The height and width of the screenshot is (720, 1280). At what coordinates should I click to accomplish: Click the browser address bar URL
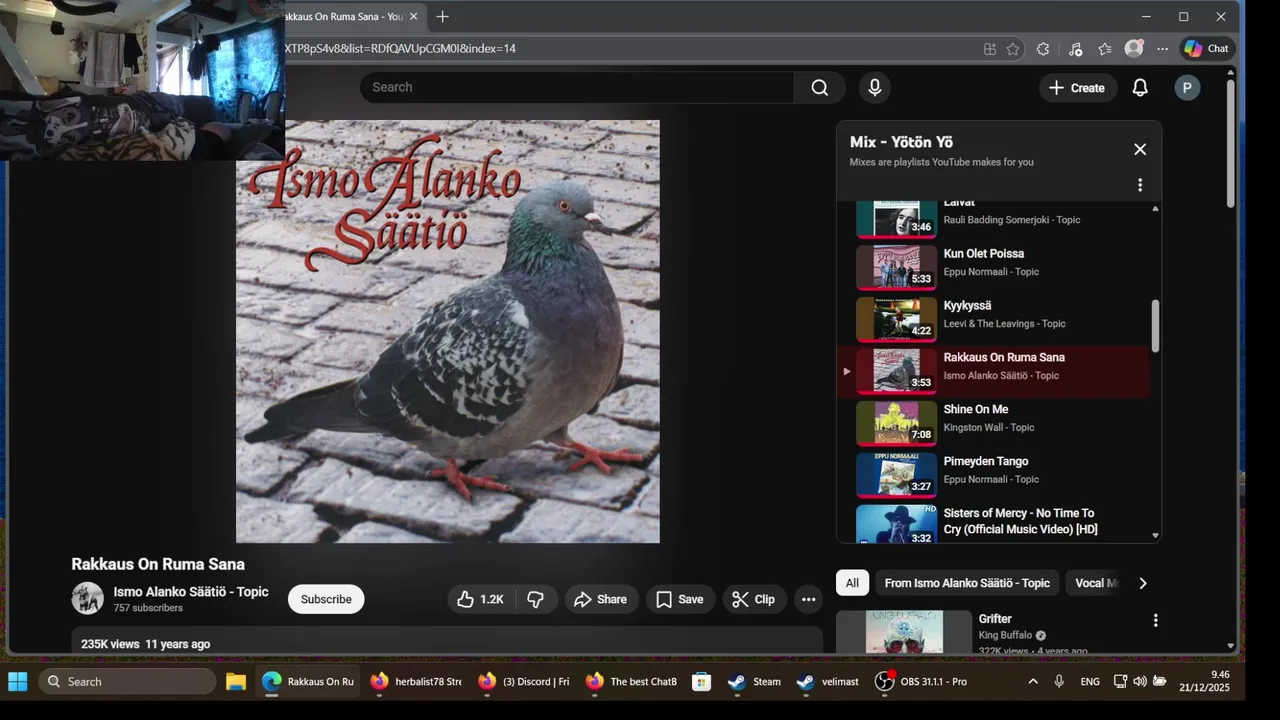[400, 48]
